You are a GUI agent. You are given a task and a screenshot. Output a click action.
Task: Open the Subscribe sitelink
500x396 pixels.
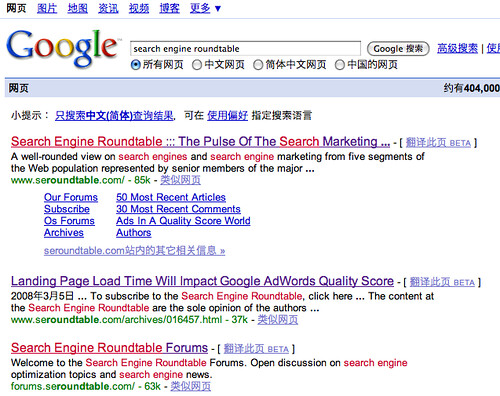coord(67,209)
